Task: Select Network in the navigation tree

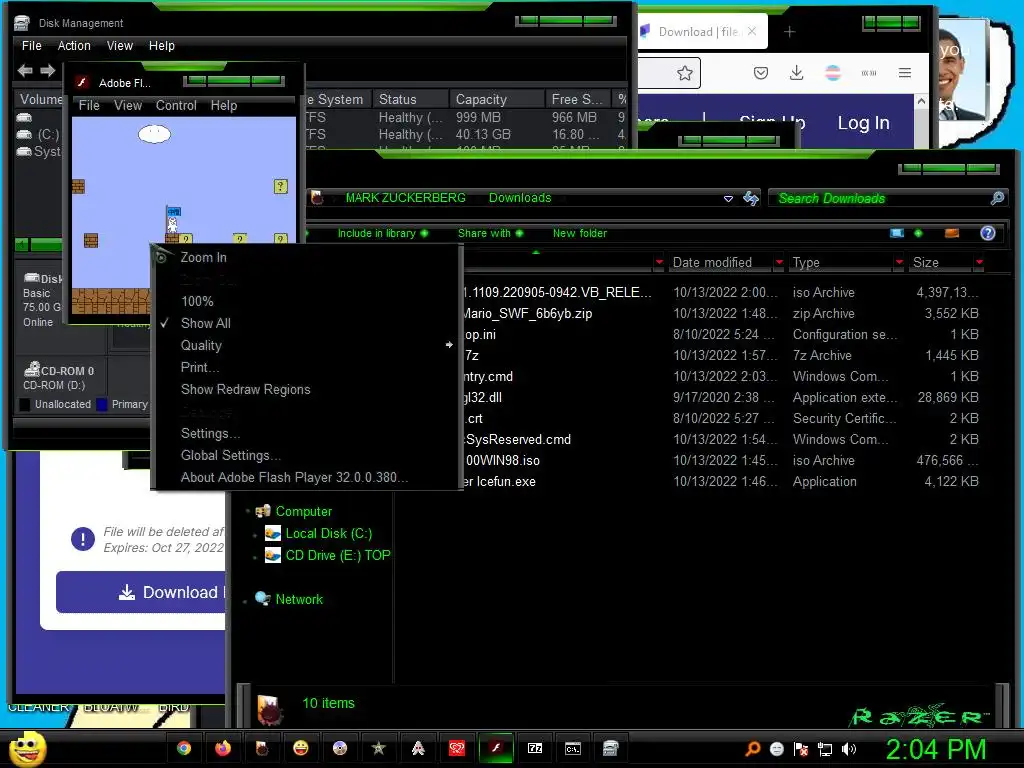Action: pos(299,599)
